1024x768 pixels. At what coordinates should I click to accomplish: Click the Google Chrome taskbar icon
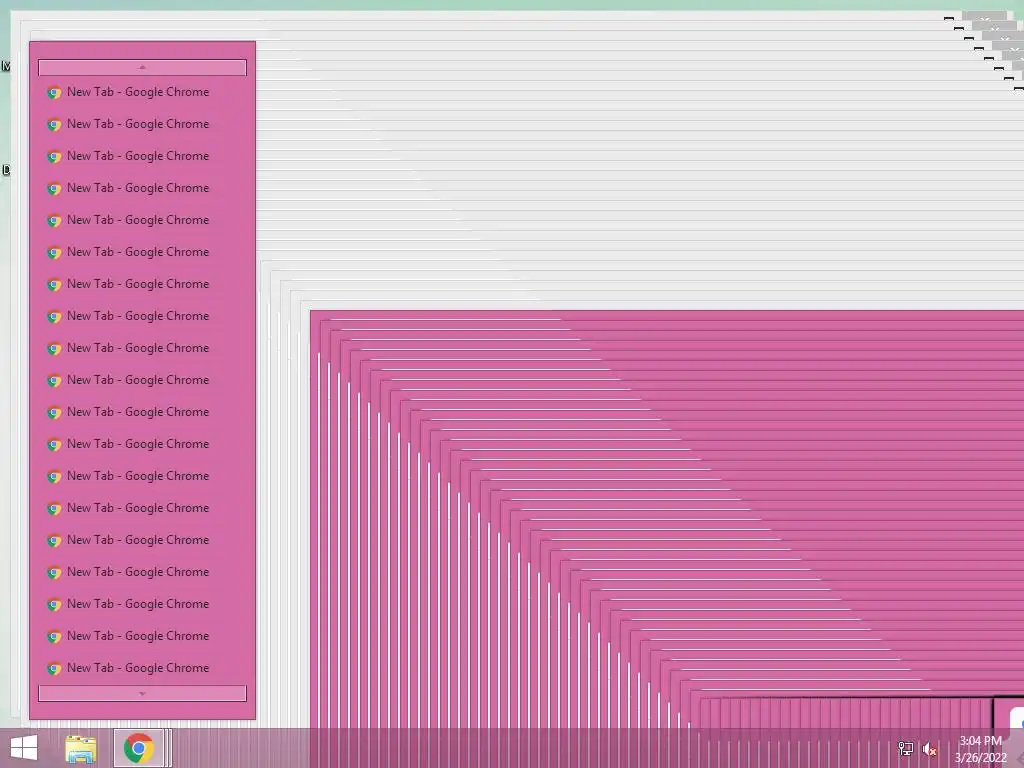point(138,748)
